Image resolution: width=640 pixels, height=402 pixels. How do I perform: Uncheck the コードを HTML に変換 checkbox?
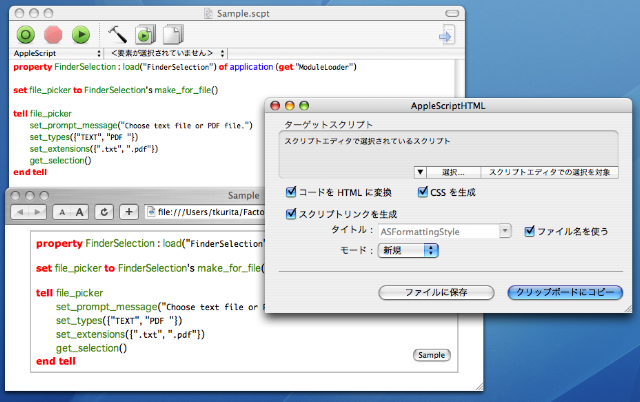click(x=291, y=192)
